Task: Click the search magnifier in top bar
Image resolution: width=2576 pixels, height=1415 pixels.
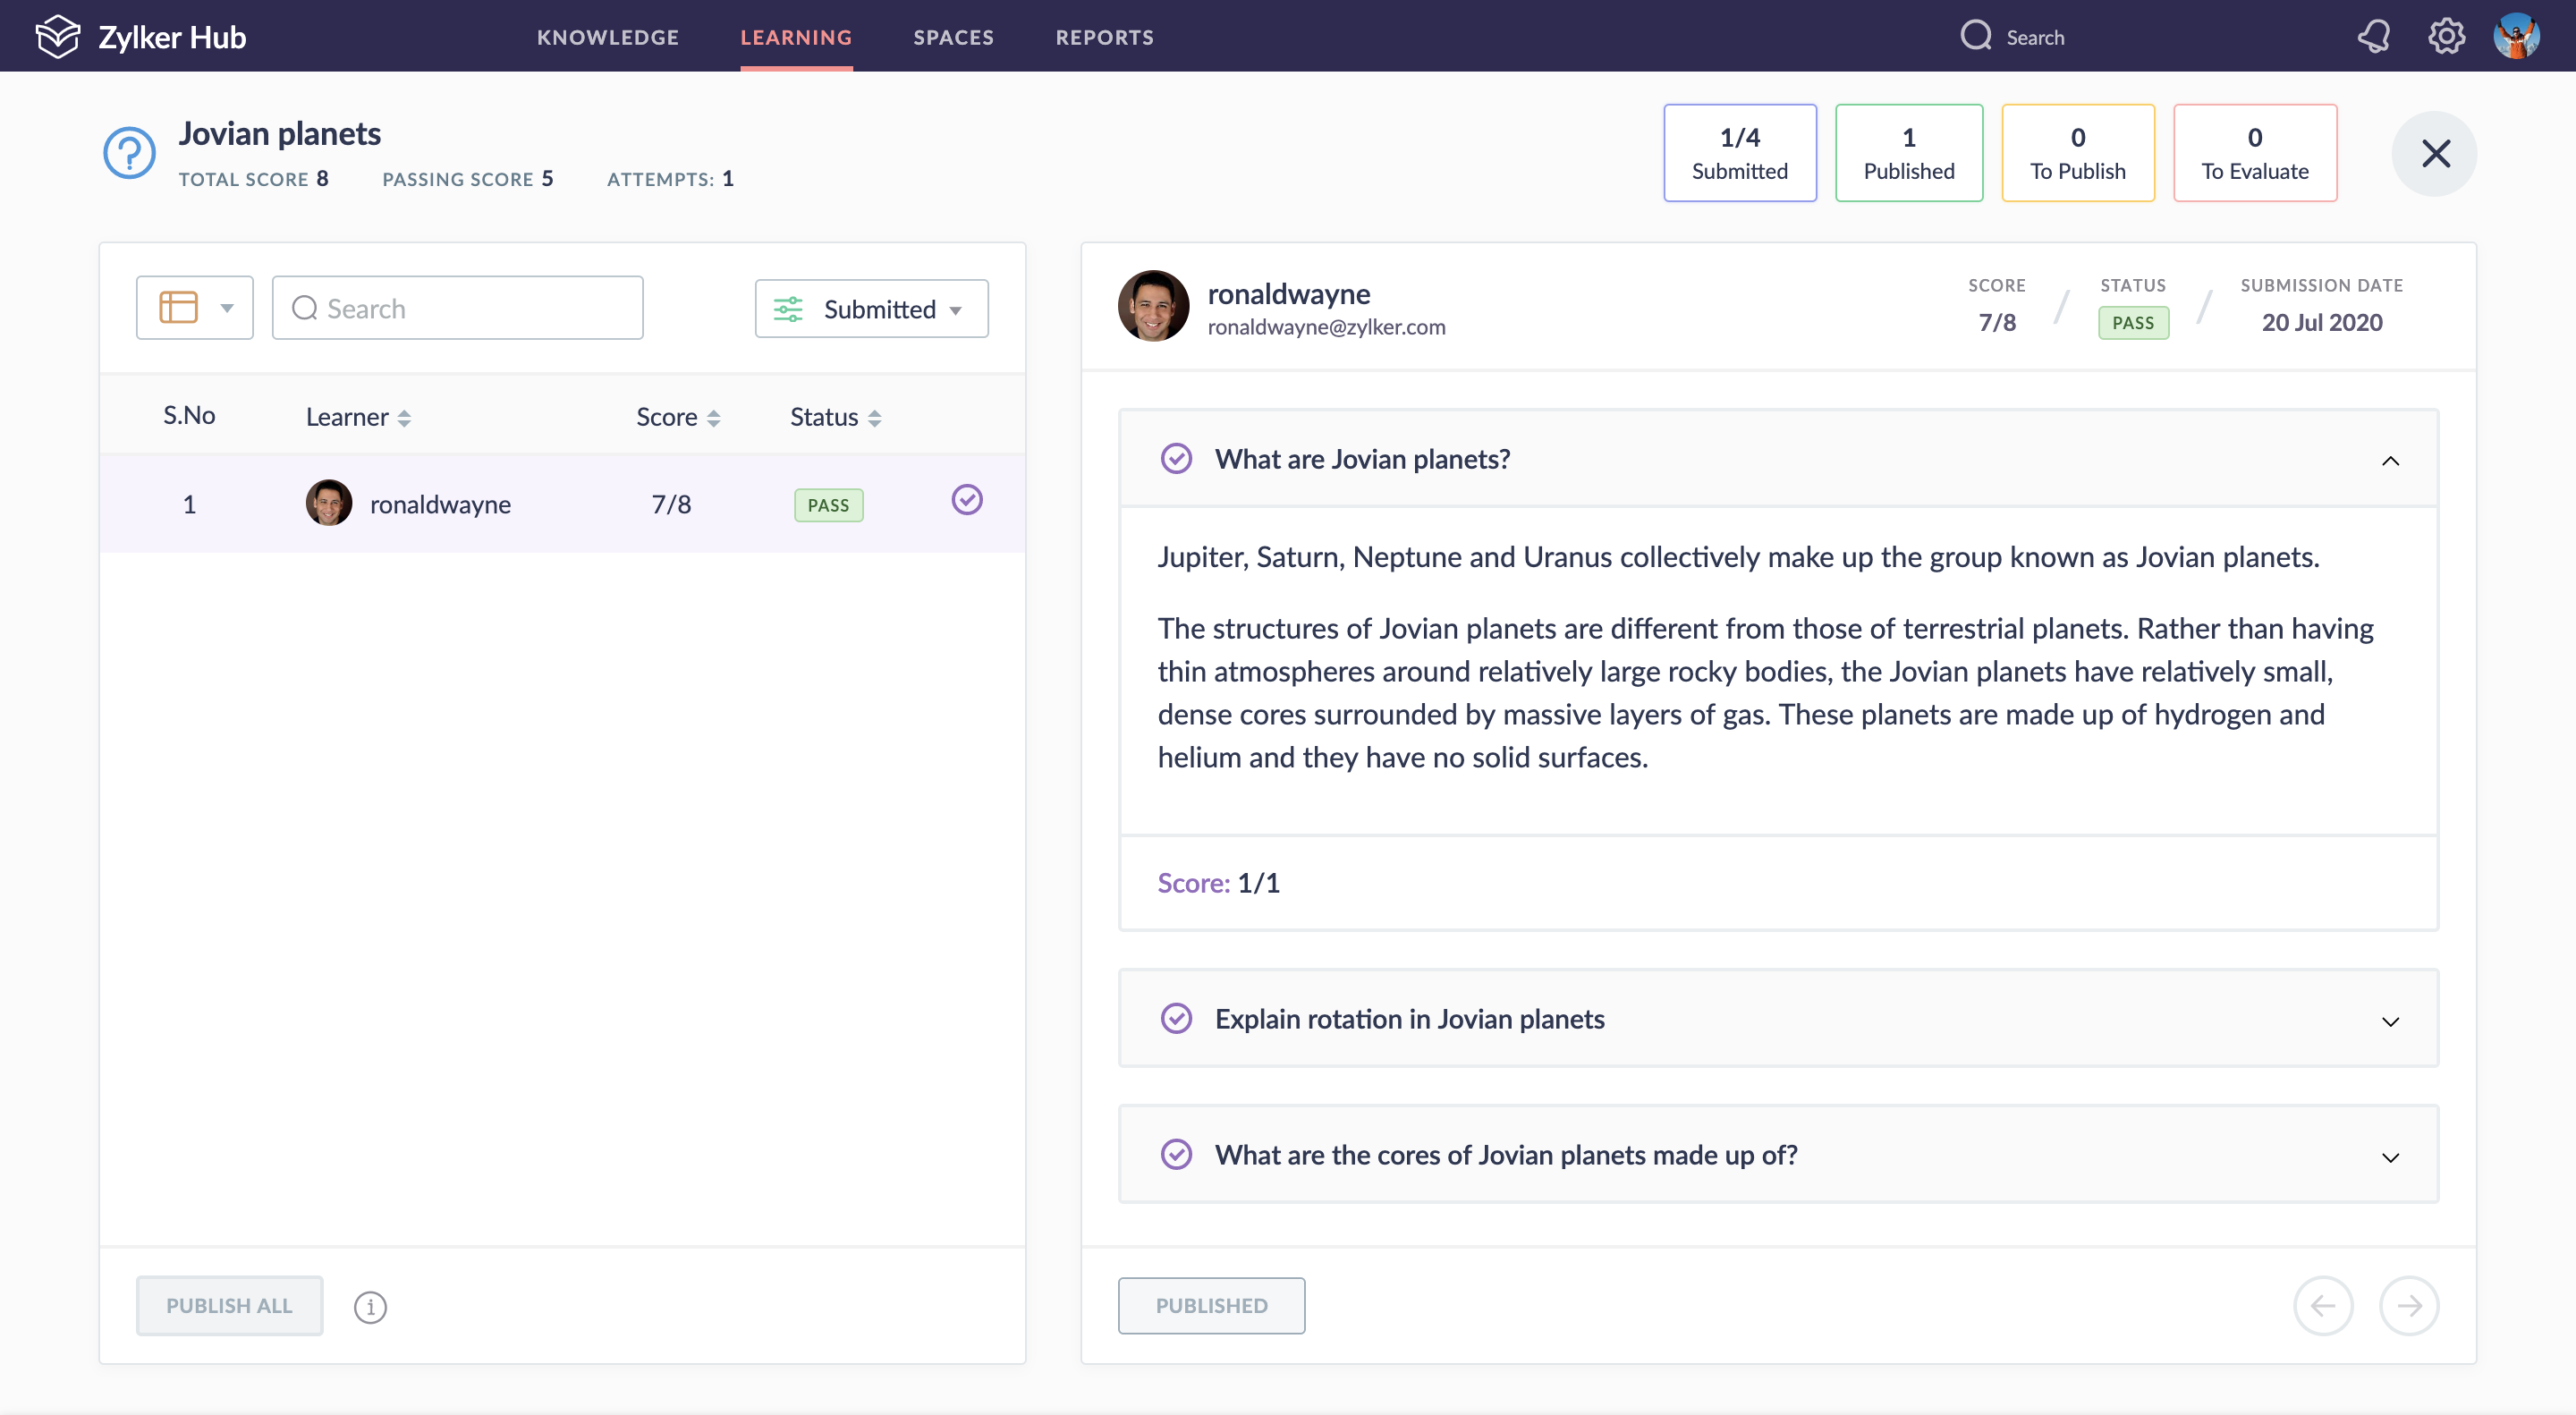Action: 1975,37
